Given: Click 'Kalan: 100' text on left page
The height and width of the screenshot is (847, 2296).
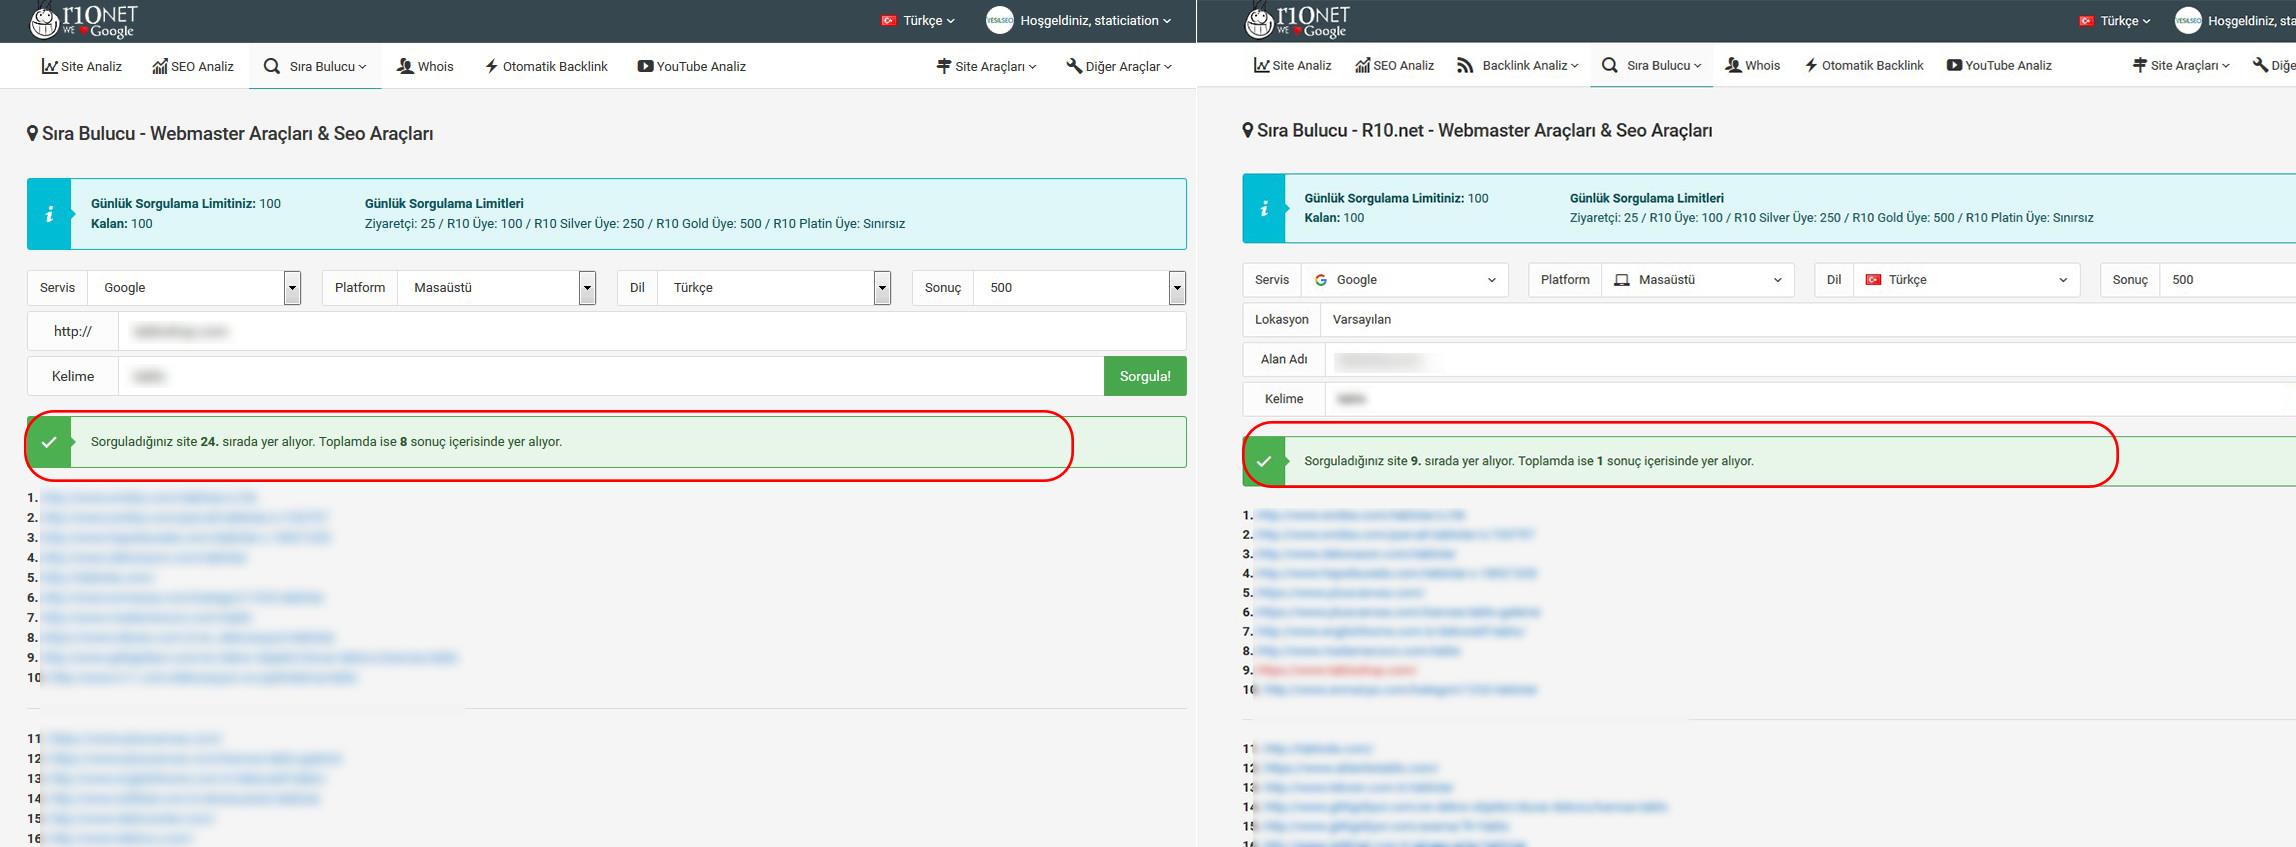Looking at the screenshot, I should click(122, 224).
